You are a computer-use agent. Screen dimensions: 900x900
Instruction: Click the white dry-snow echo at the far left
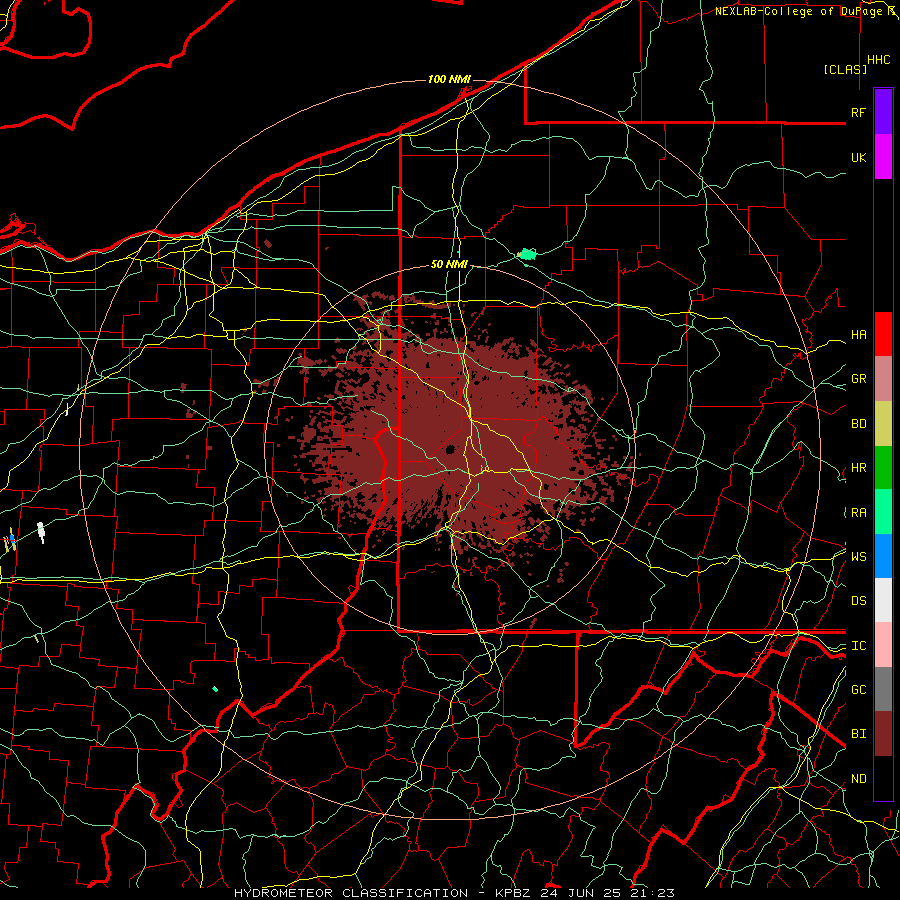(41, 532)
